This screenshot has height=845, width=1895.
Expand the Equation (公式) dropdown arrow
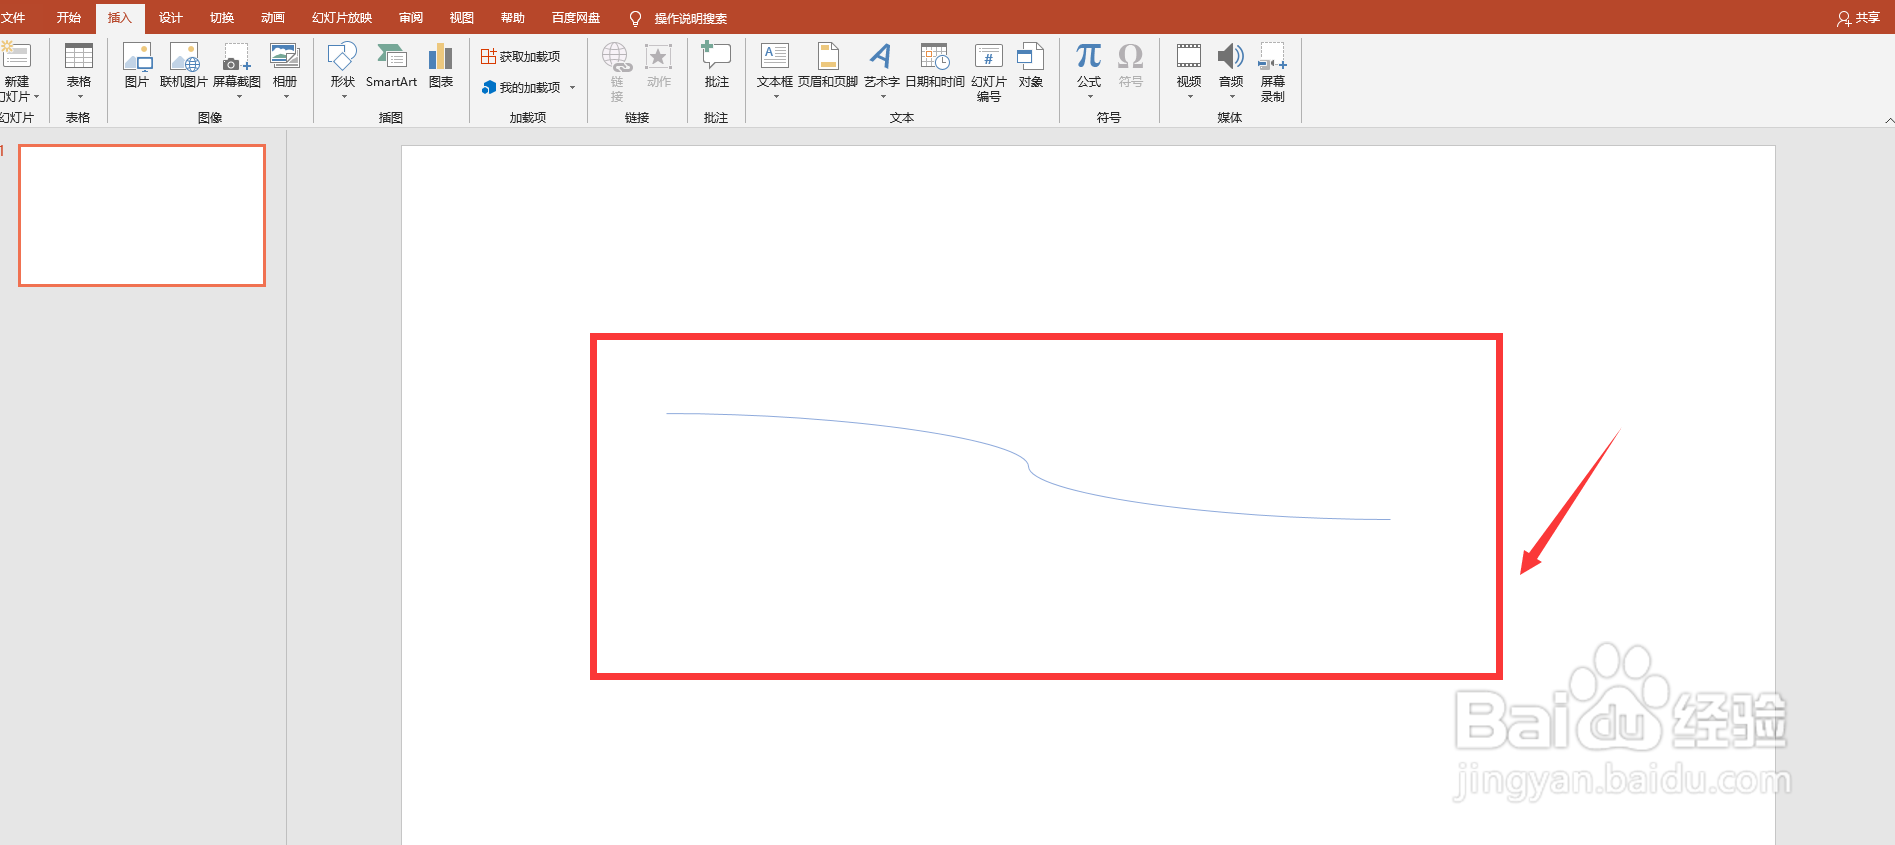coord(1090,97)
